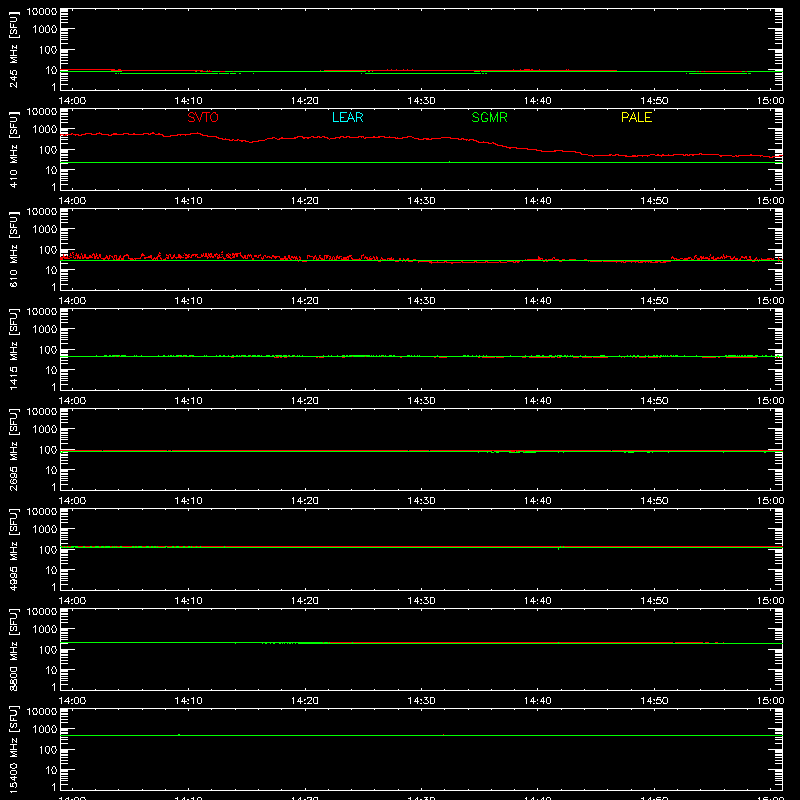Click 14:50 time label below 410 MHz panel
800x800 pixels.
(x=654, y=201)
